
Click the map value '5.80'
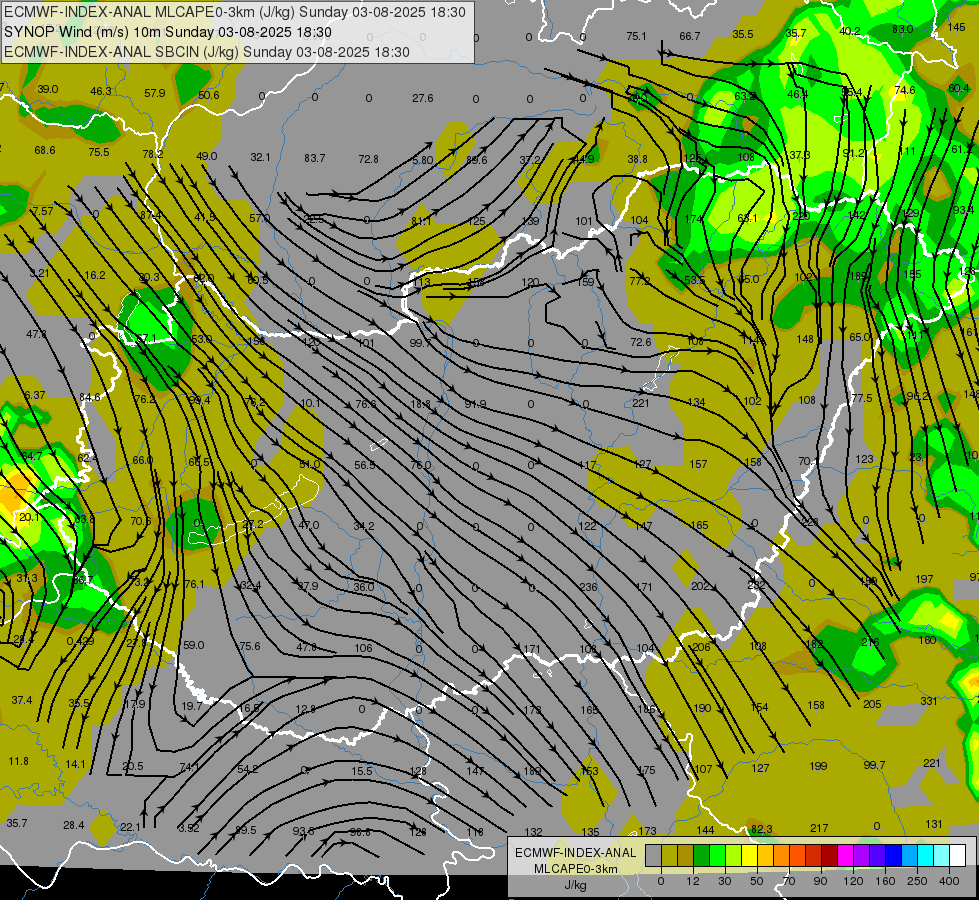pyautogui.click(x=423, y=160)
